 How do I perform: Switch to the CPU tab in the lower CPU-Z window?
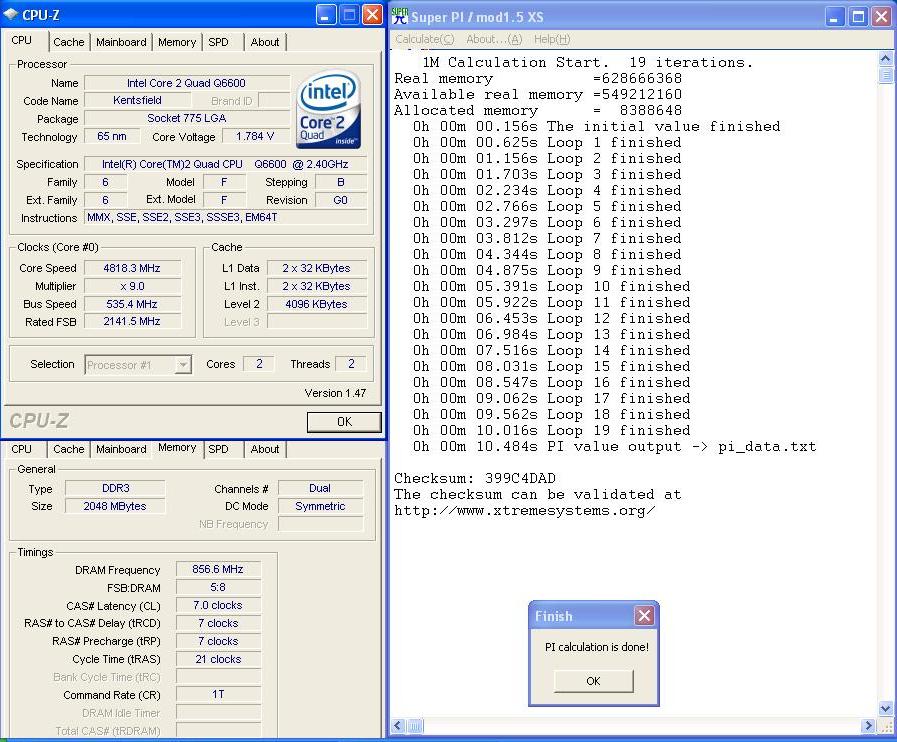click(22, 449)
